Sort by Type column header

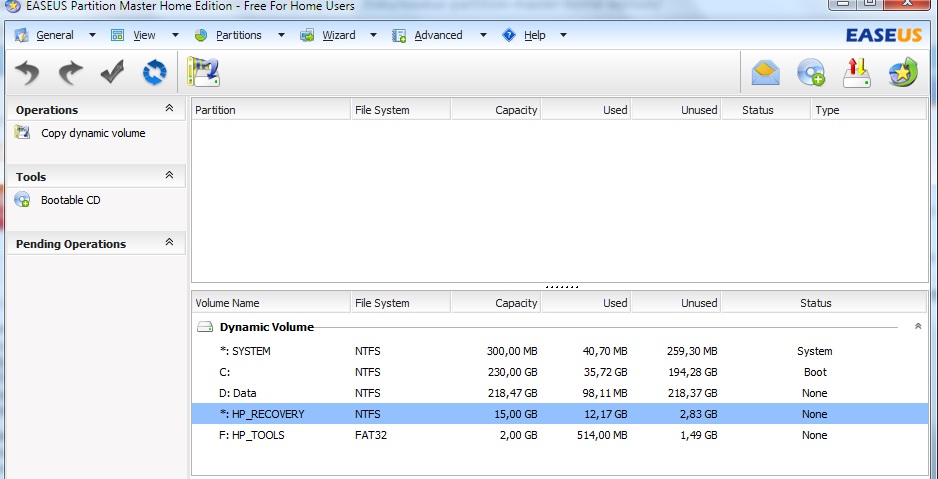tap(870, 110)
